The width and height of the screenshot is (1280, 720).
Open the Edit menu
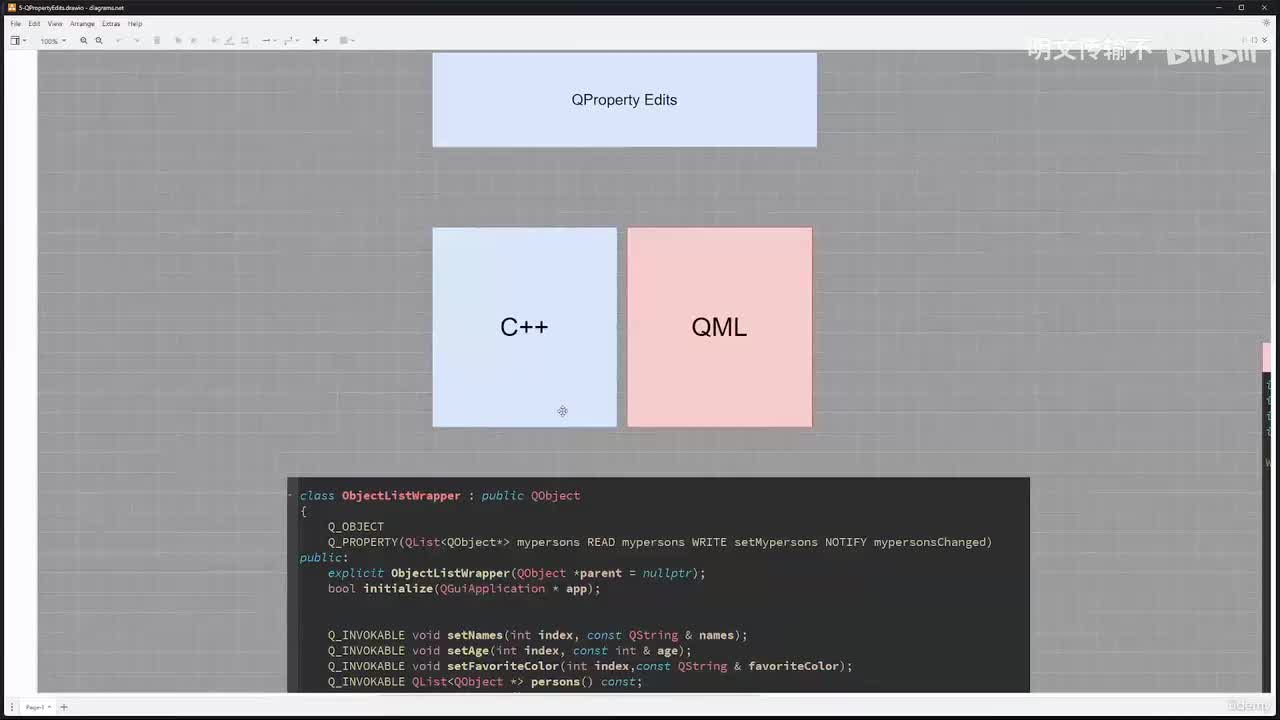click(x=34, y=23)
